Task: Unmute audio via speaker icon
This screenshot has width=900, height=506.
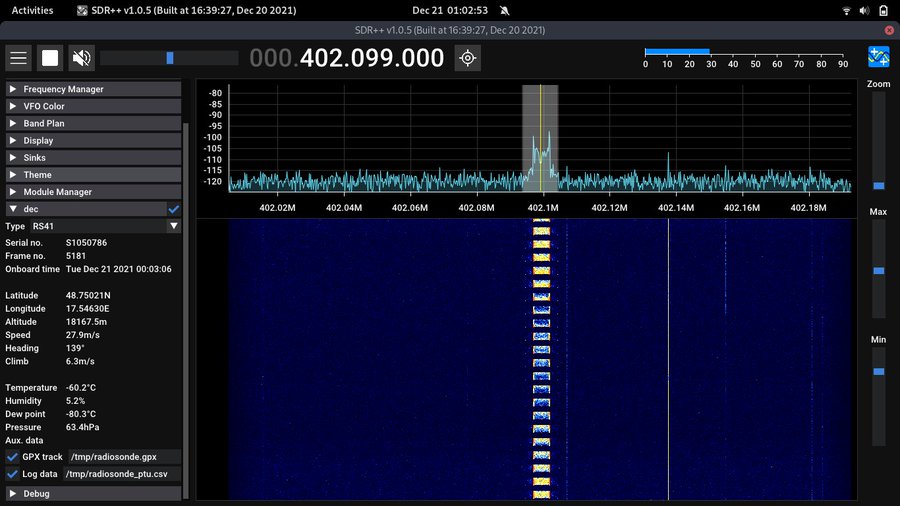Action: click(82, 58)
